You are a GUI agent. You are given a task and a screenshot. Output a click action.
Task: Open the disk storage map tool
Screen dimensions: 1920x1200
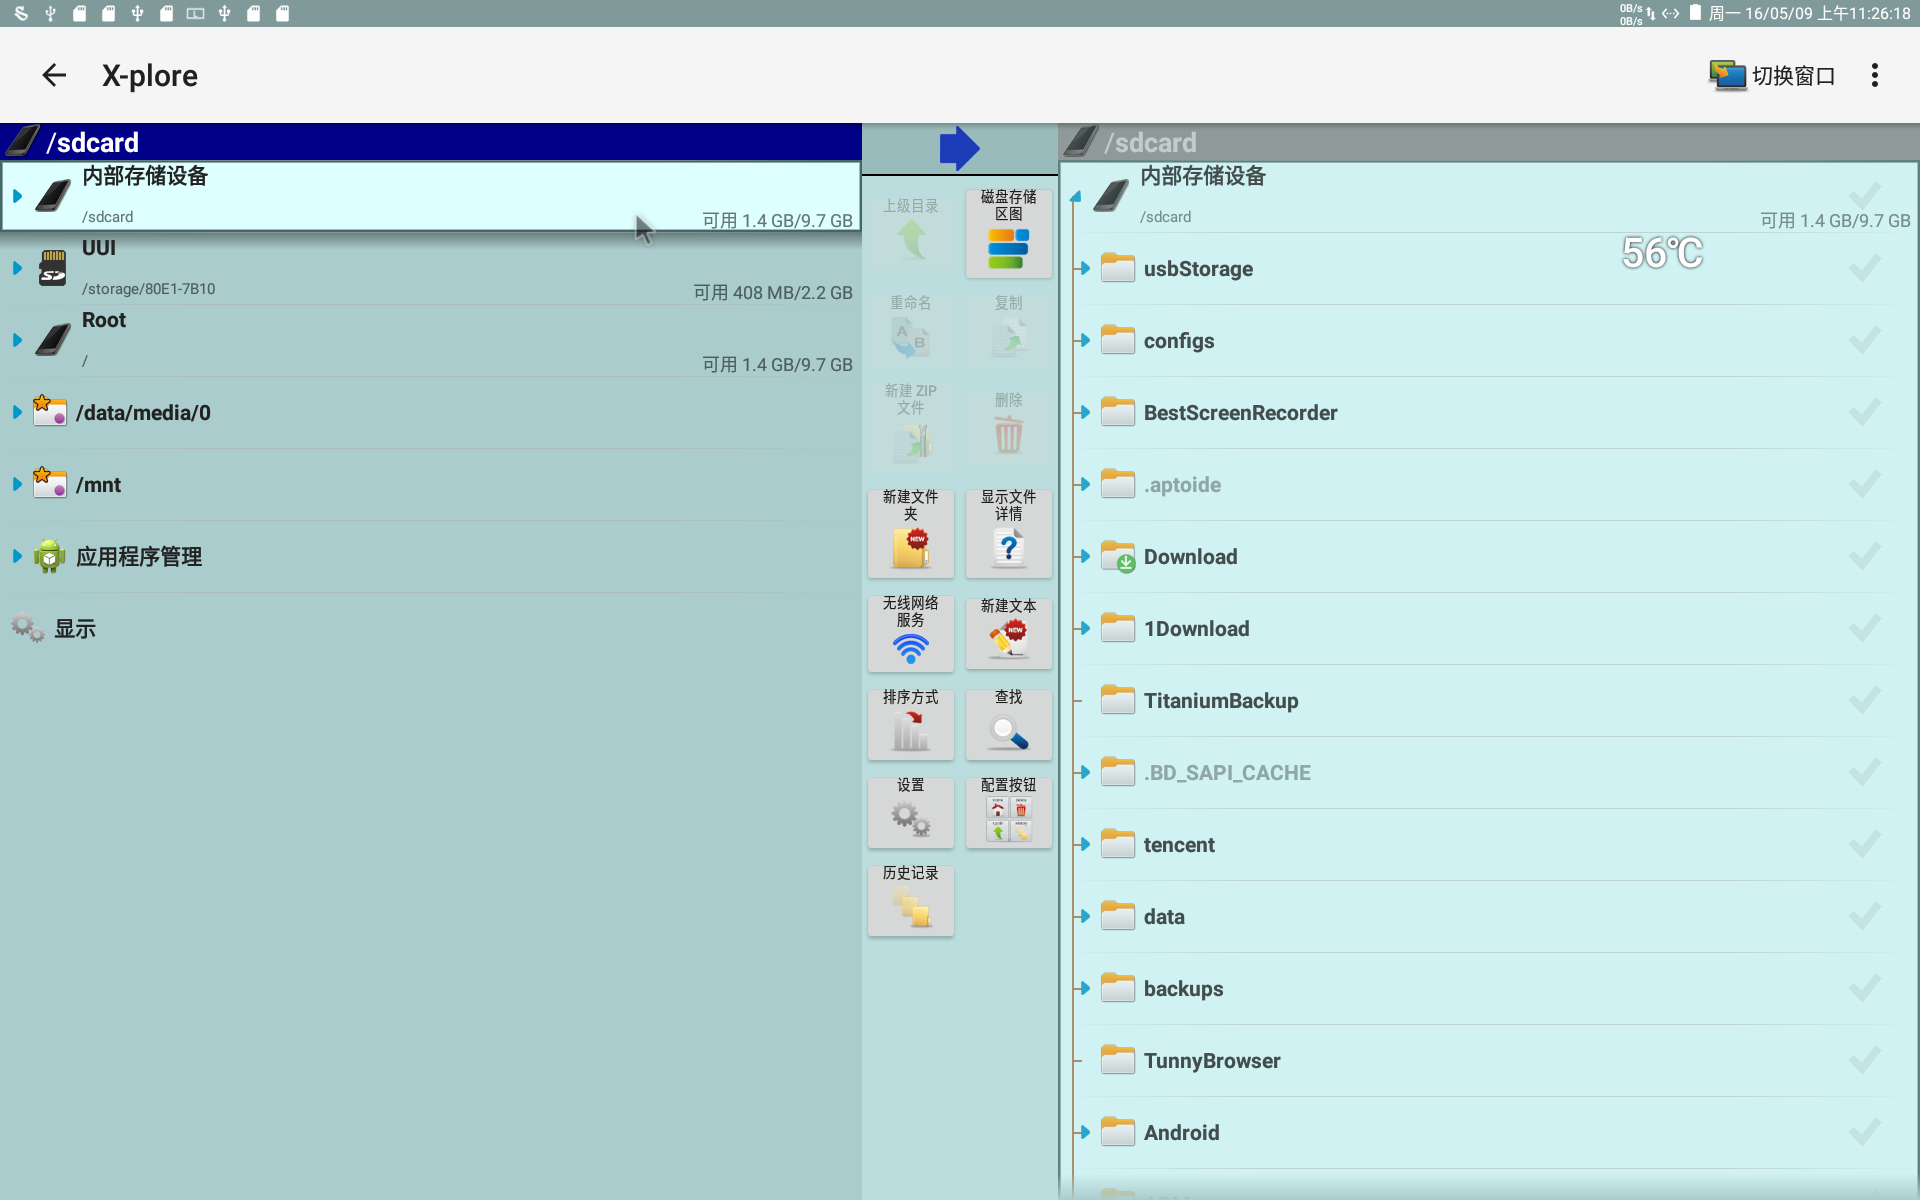[1008, 232]
